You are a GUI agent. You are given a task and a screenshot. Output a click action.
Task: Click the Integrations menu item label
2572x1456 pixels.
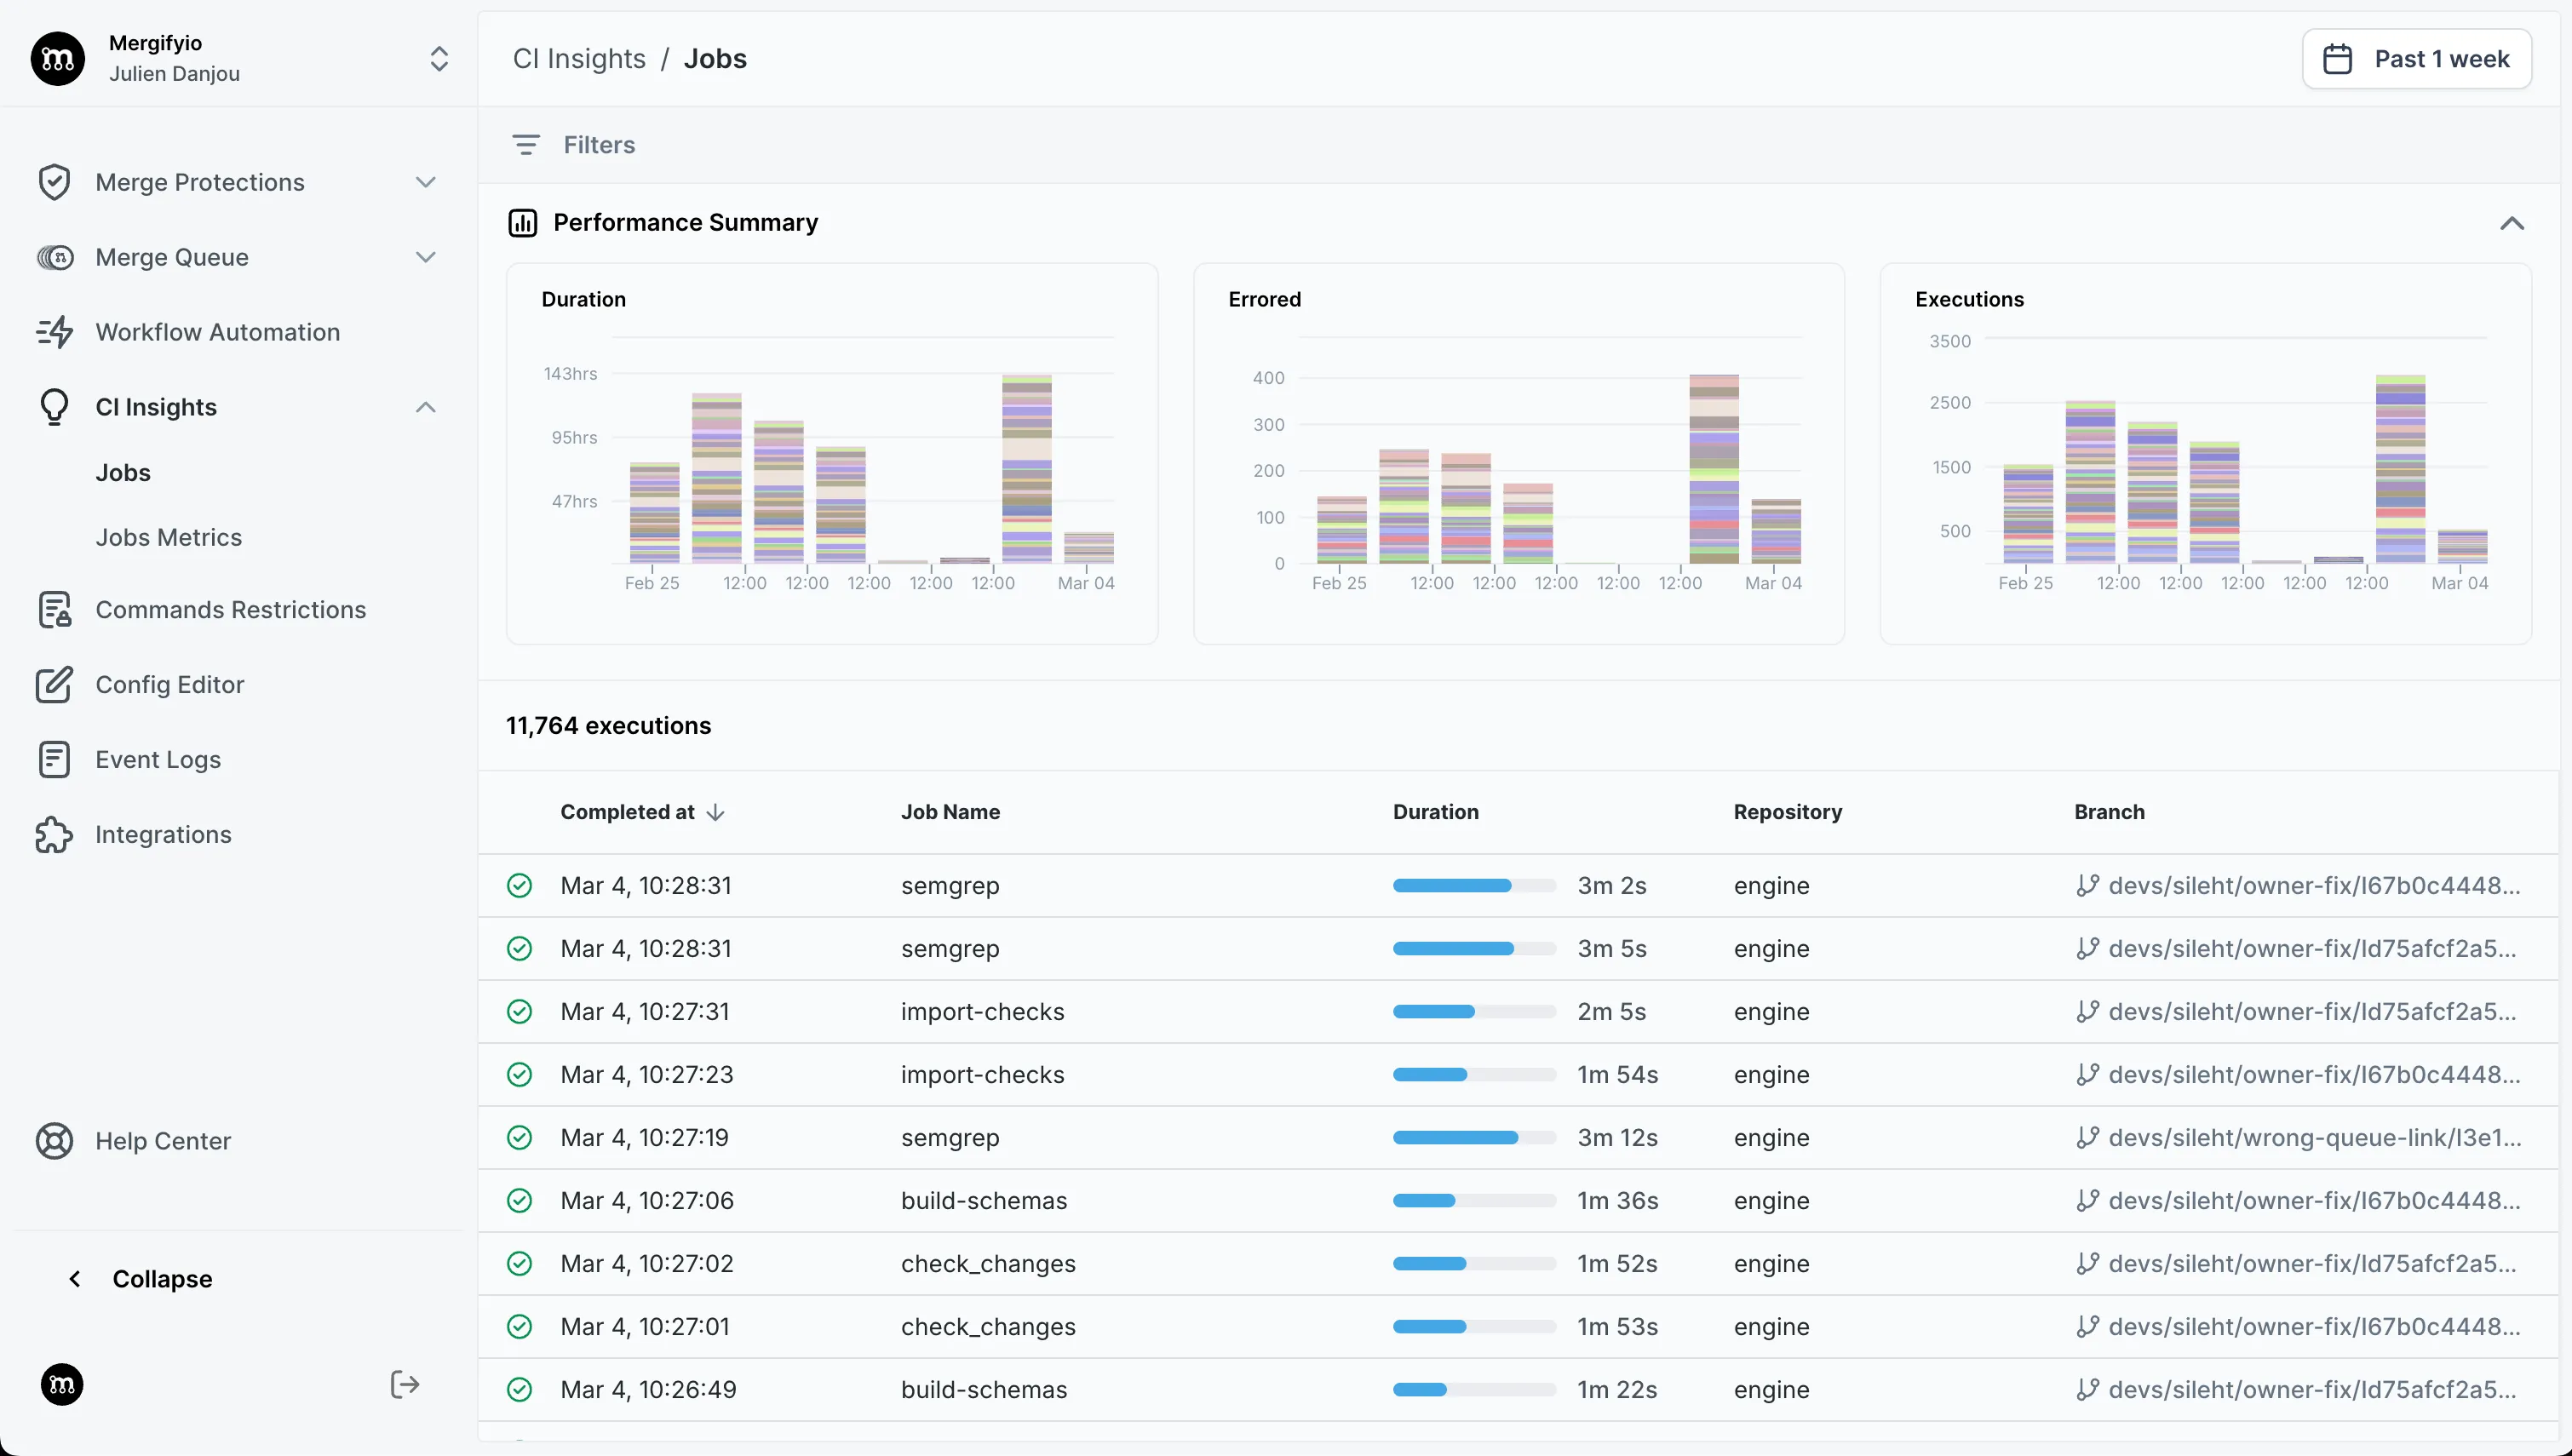pyautogui.click(x=163, y=835)
